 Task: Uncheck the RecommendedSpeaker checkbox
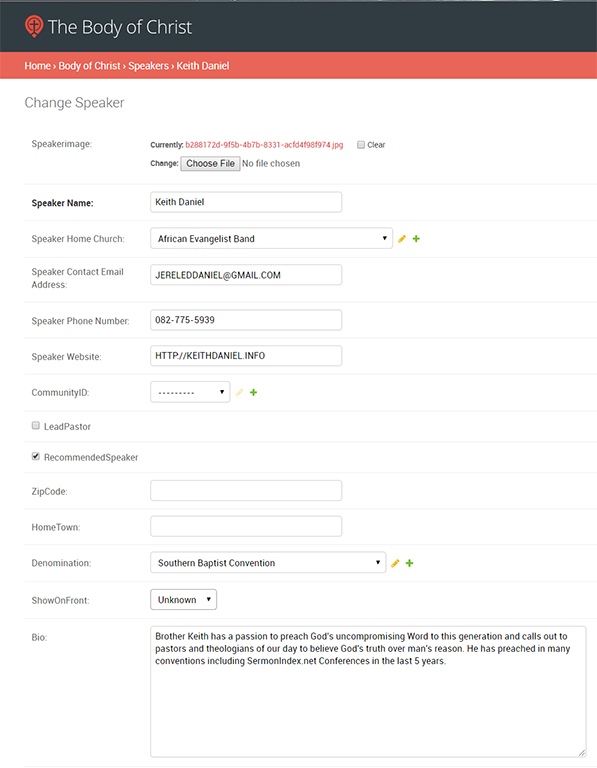pos(36,456)
